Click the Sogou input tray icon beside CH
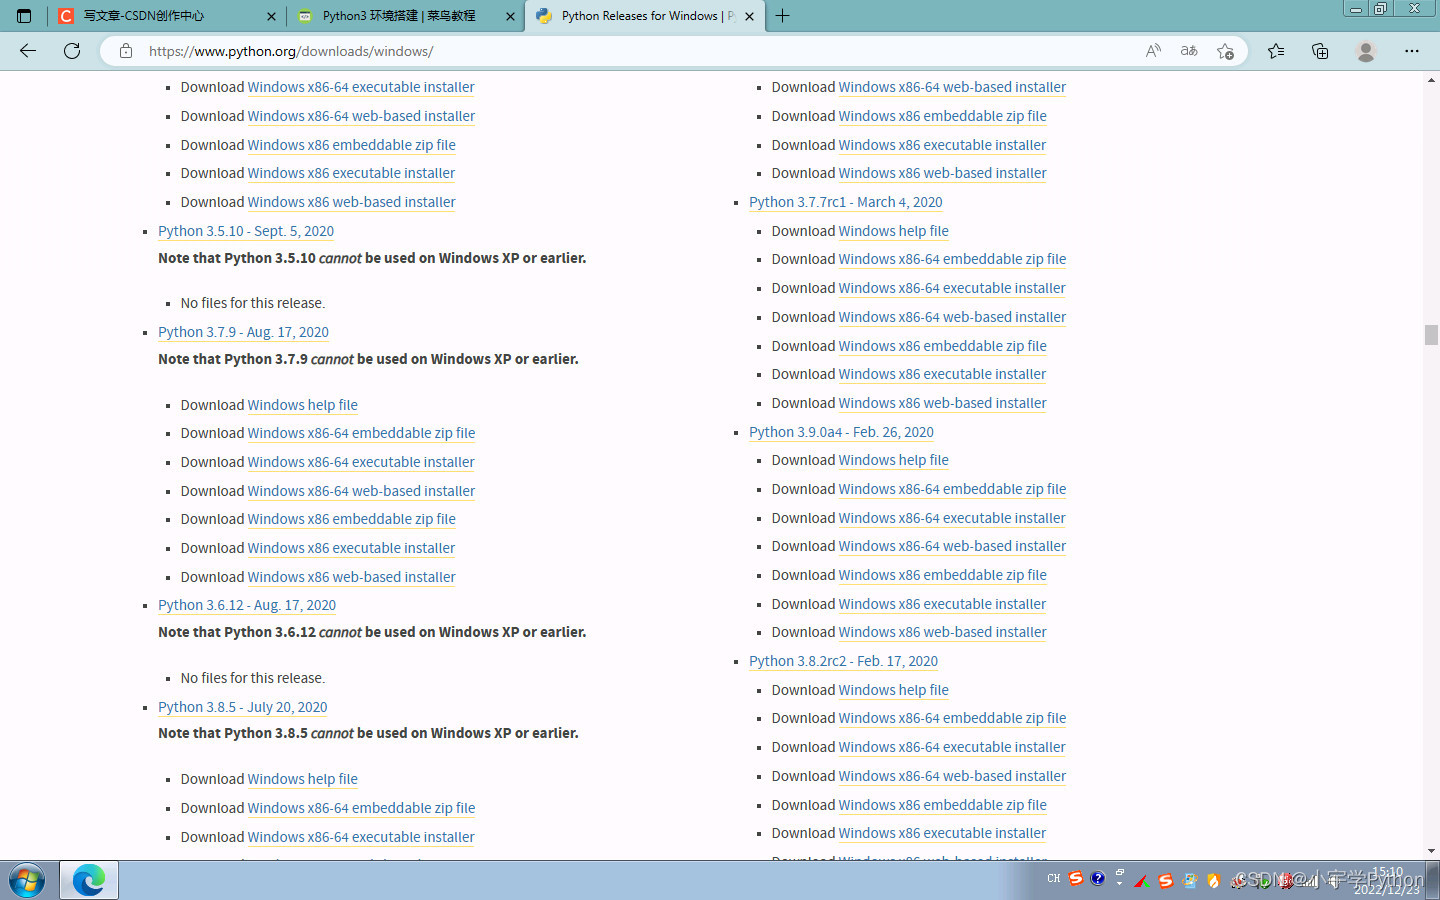Viewport: 1440px width, 900px height. point(1076,878)
